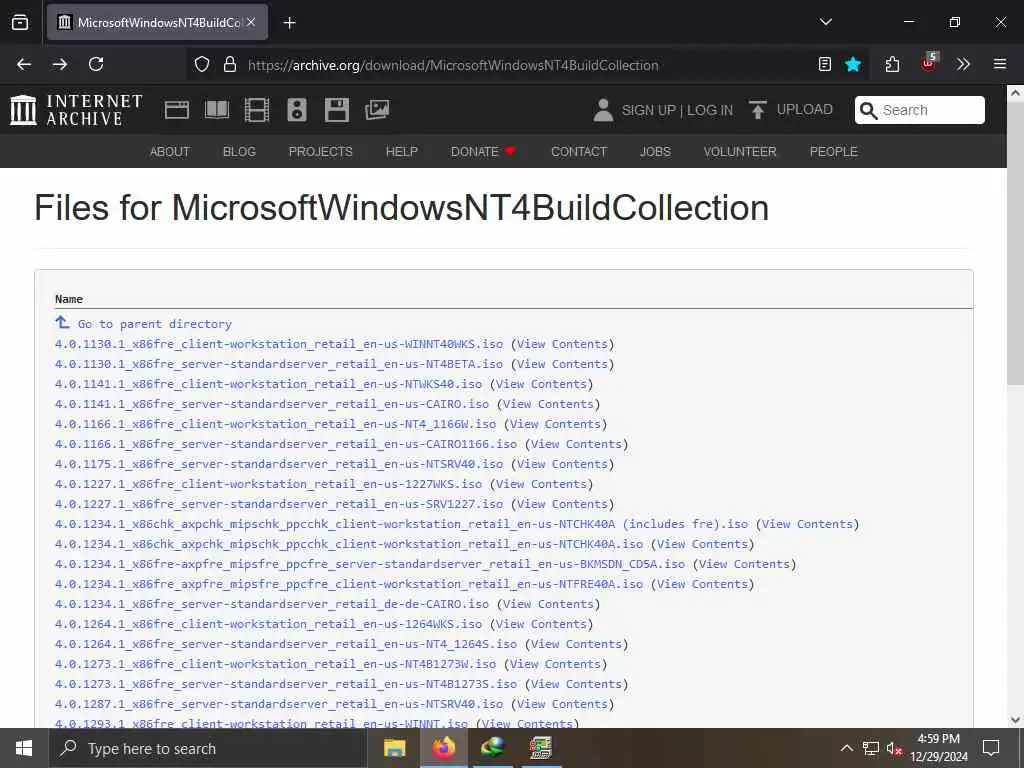This screenshot has height=768, width=1024.
Task: Open tracking protection shield icon
Action: 202,64
